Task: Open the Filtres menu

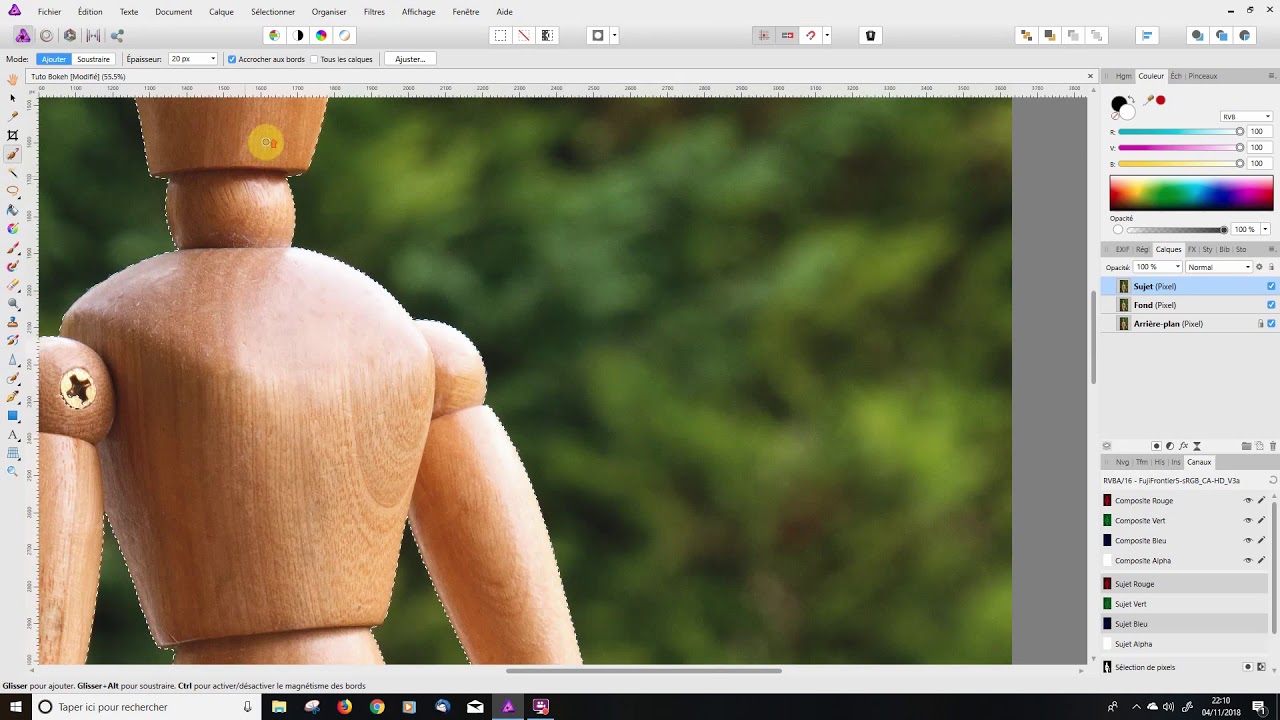Action: 374,12
